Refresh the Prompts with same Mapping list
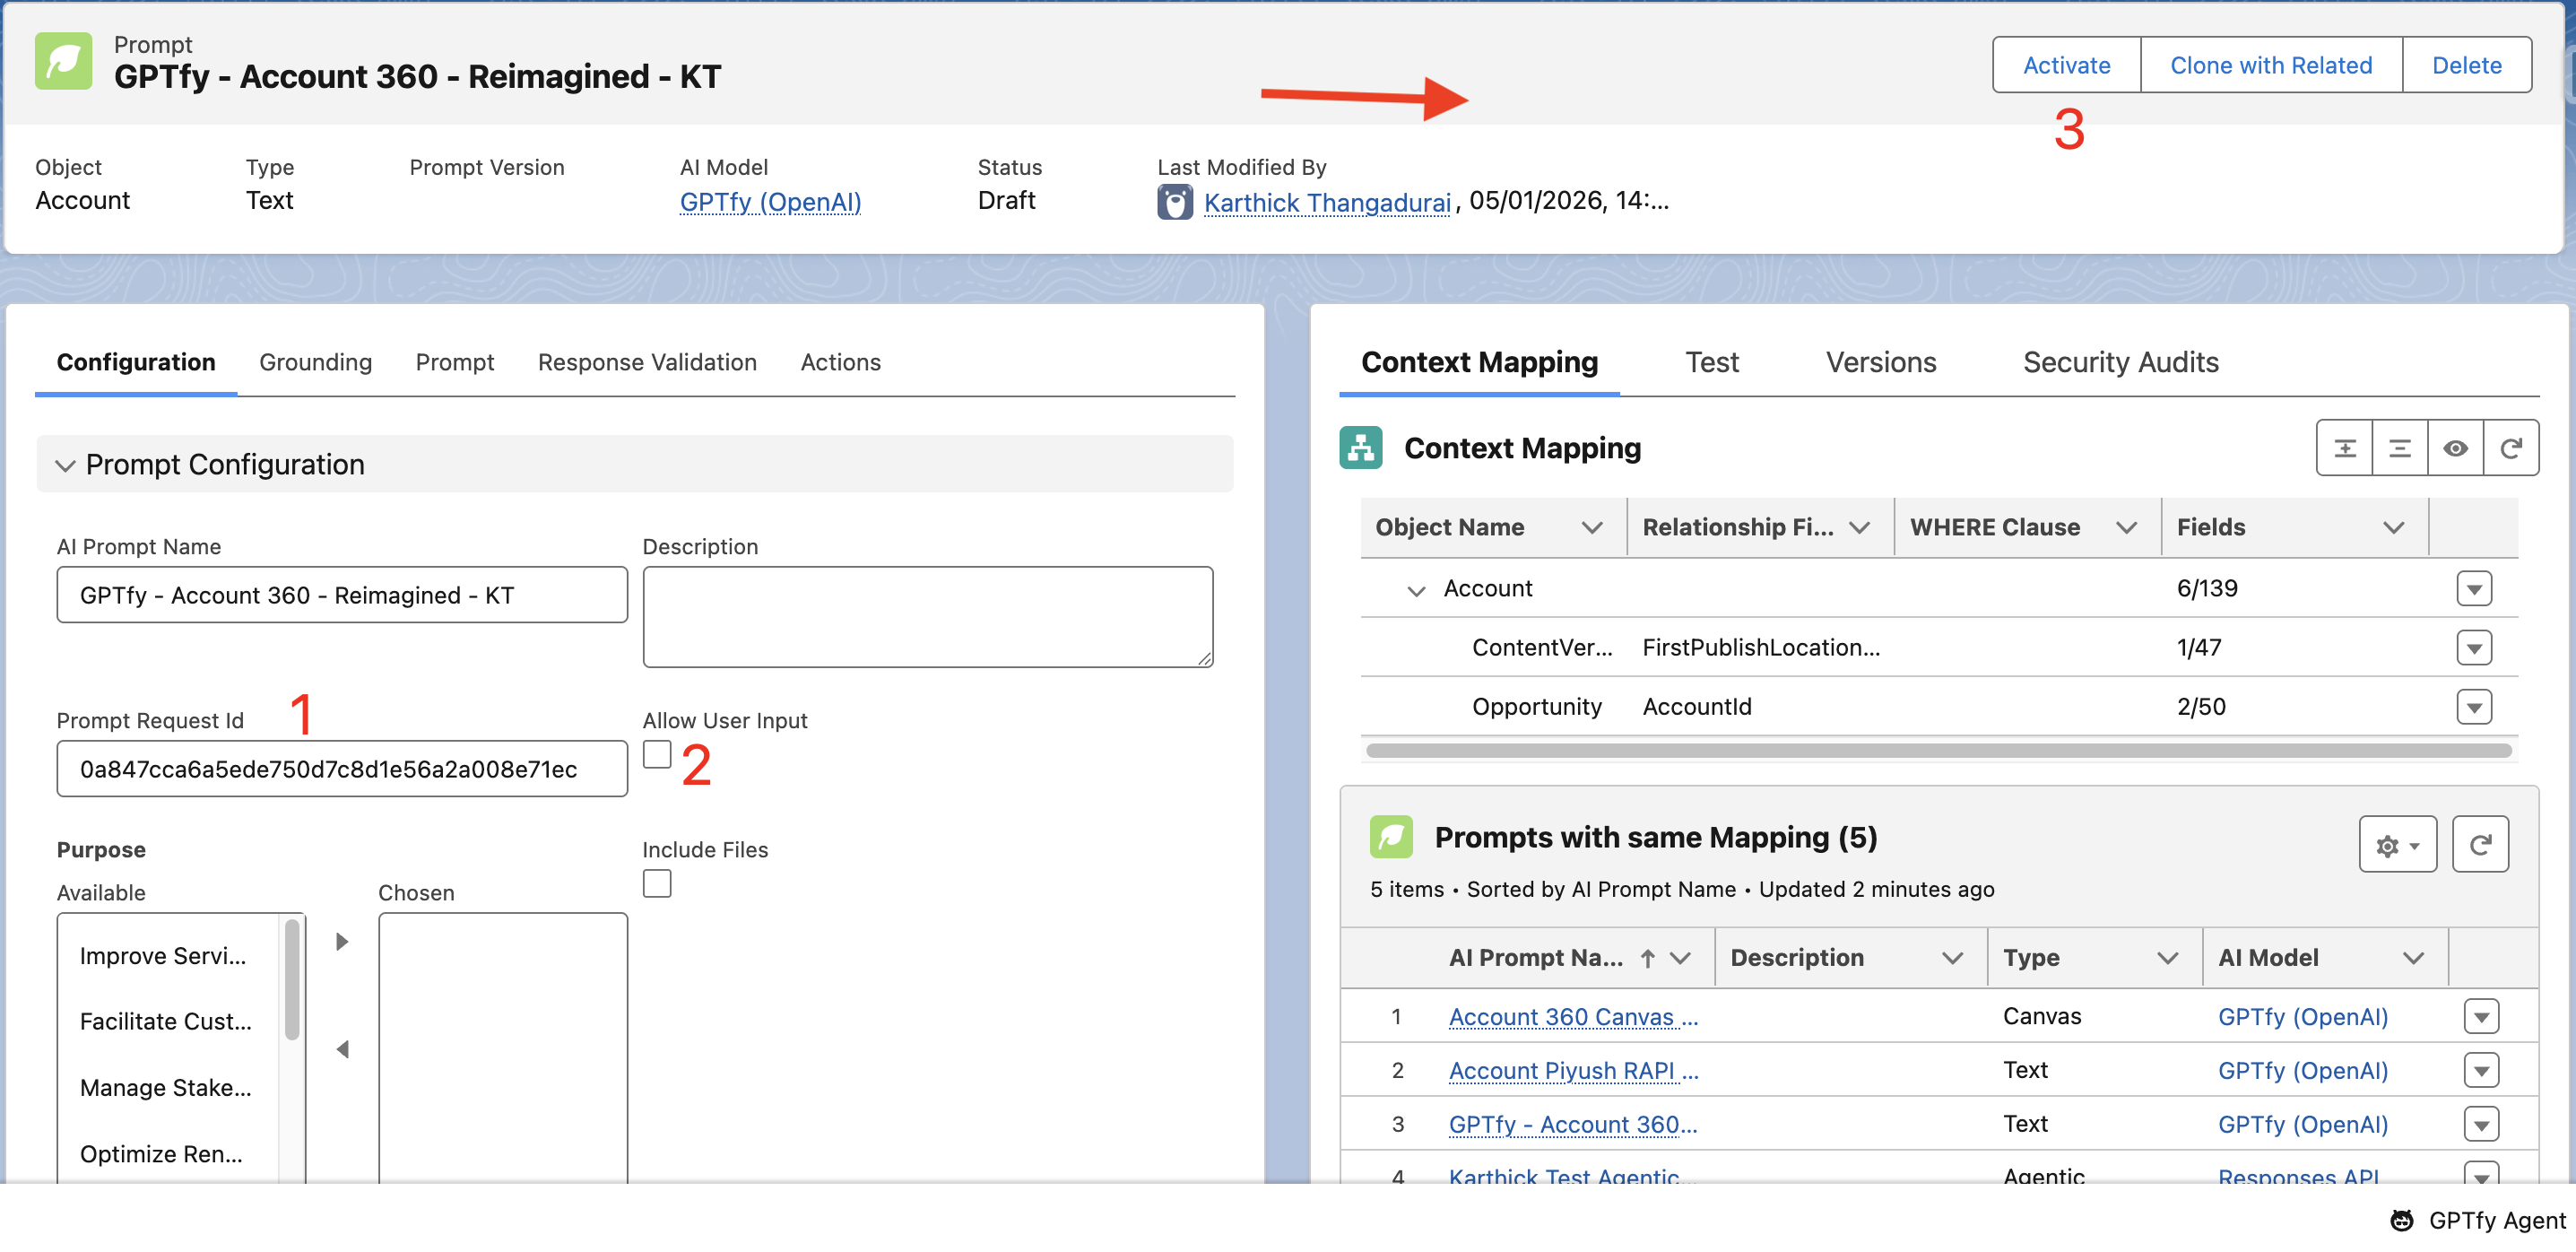Image resolution: width=2576 pixels, height=1252 pixels. (2480, 846)
